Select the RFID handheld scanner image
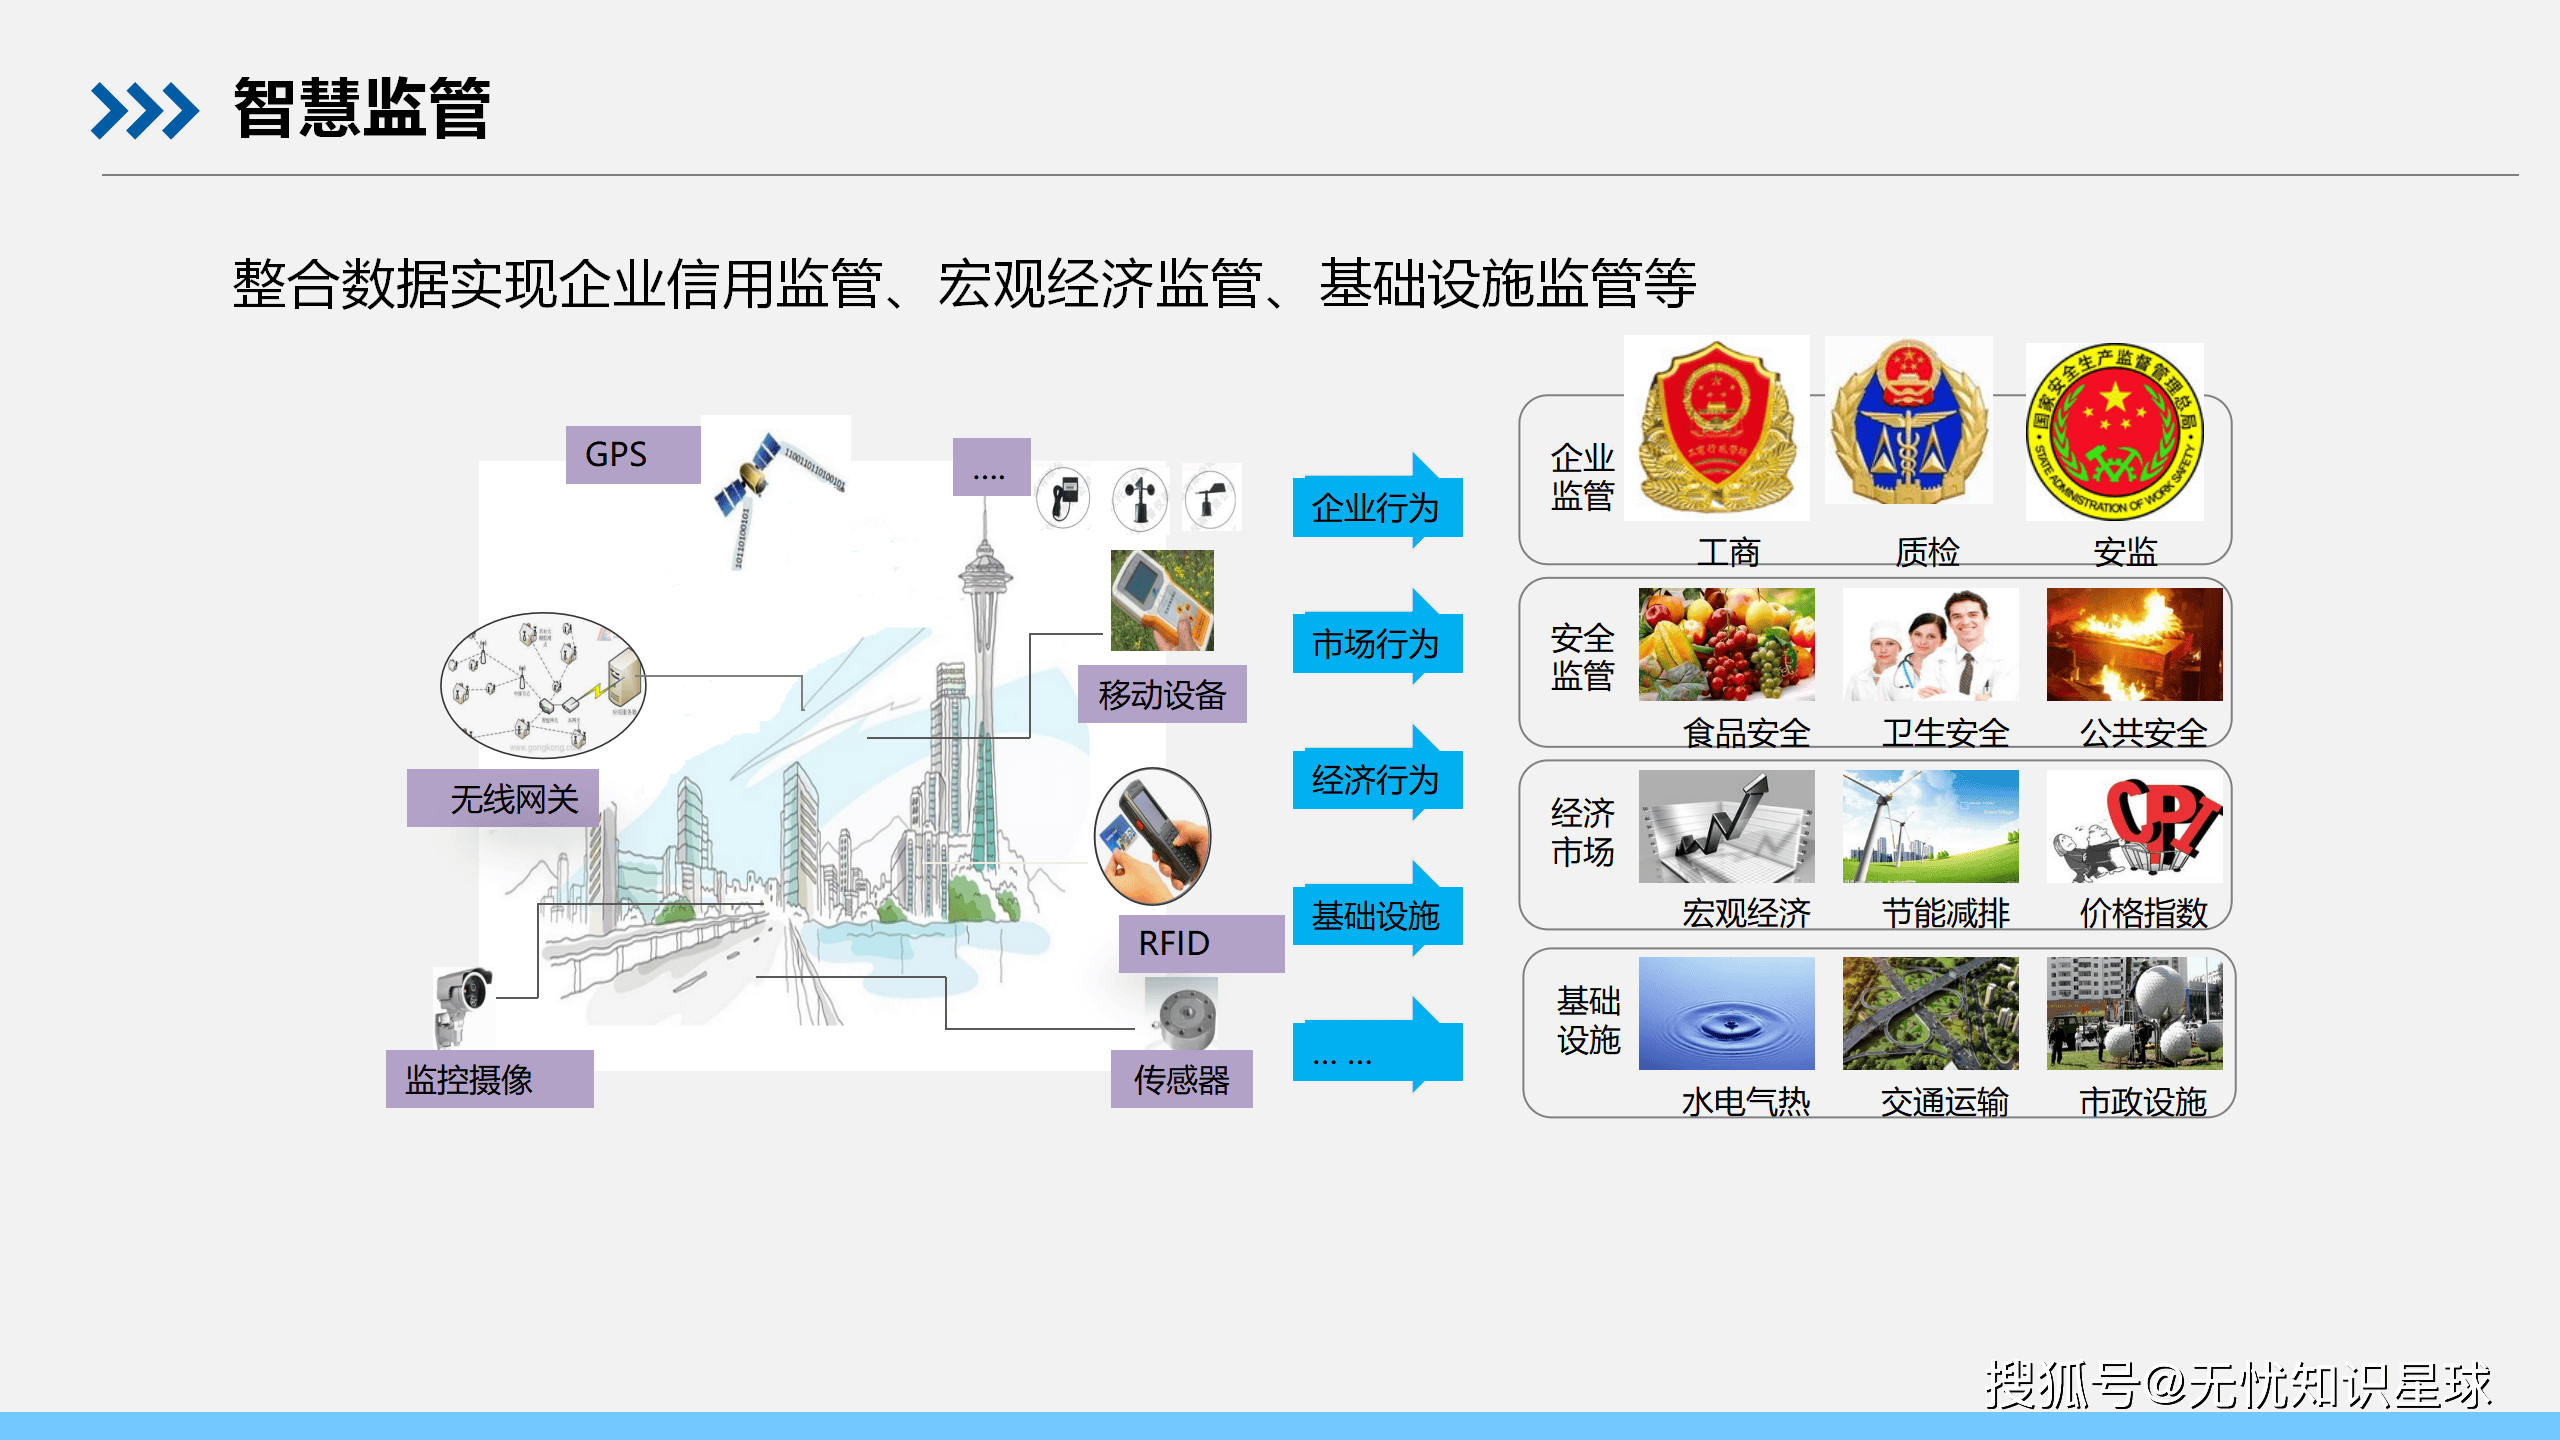The image size is (2560, 1440). click(x=1152, y=836)
